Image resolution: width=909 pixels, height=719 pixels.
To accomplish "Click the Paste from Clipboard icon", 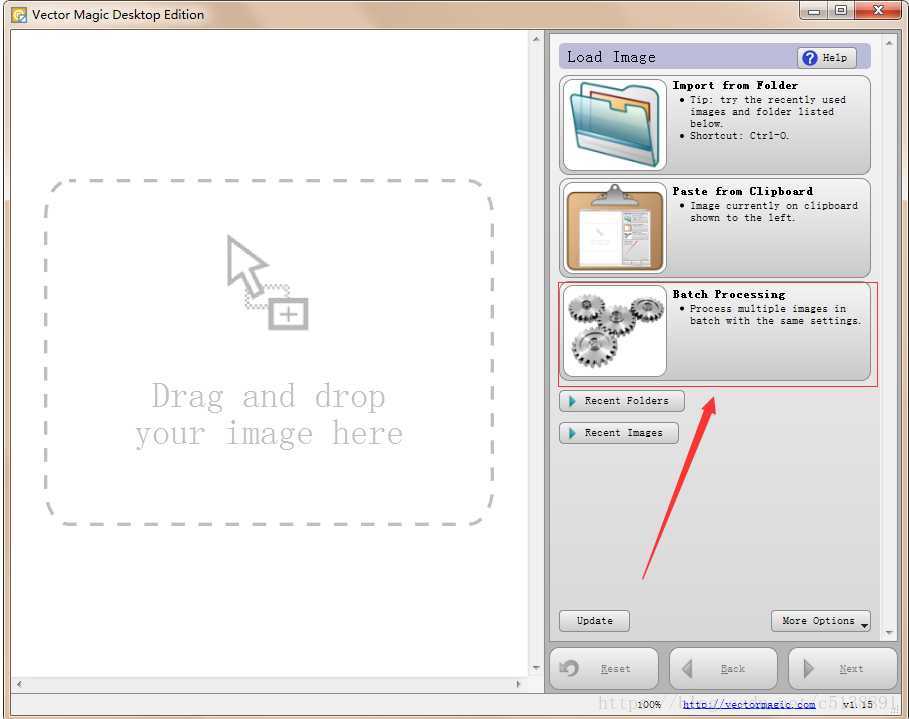I will tap(615, 228).
